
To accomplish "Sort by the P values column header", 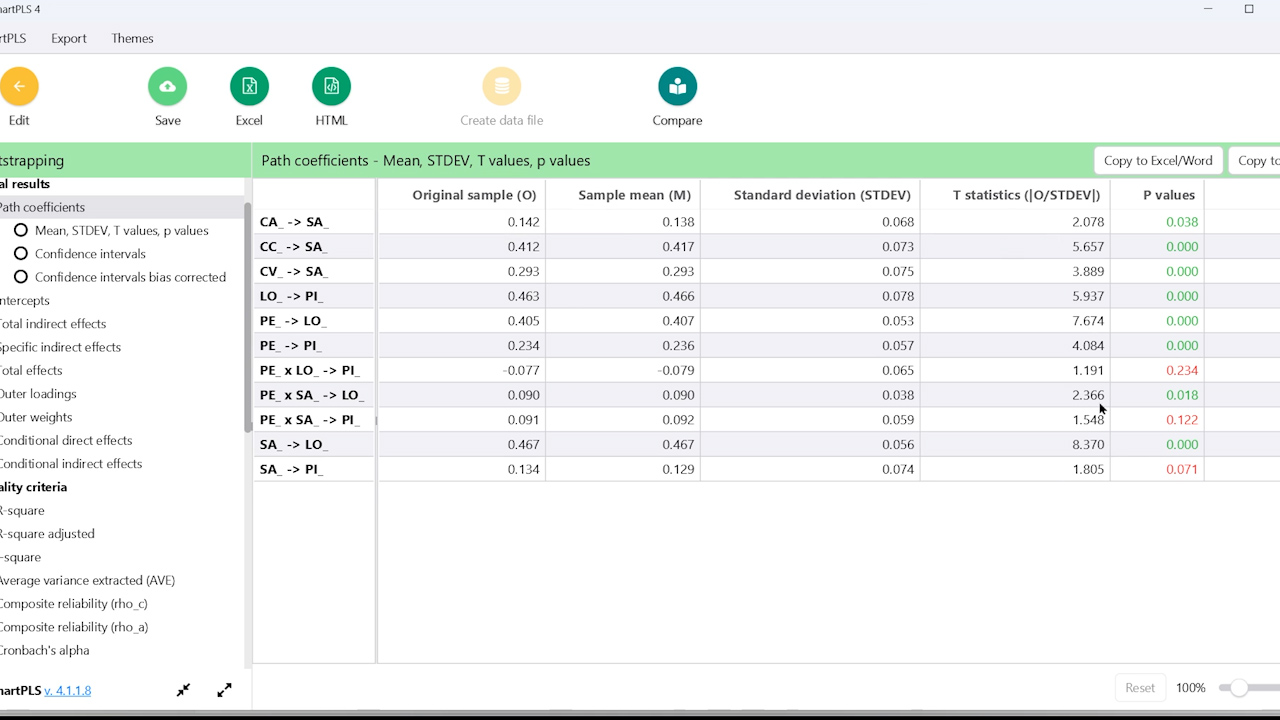I will 1169,195.
